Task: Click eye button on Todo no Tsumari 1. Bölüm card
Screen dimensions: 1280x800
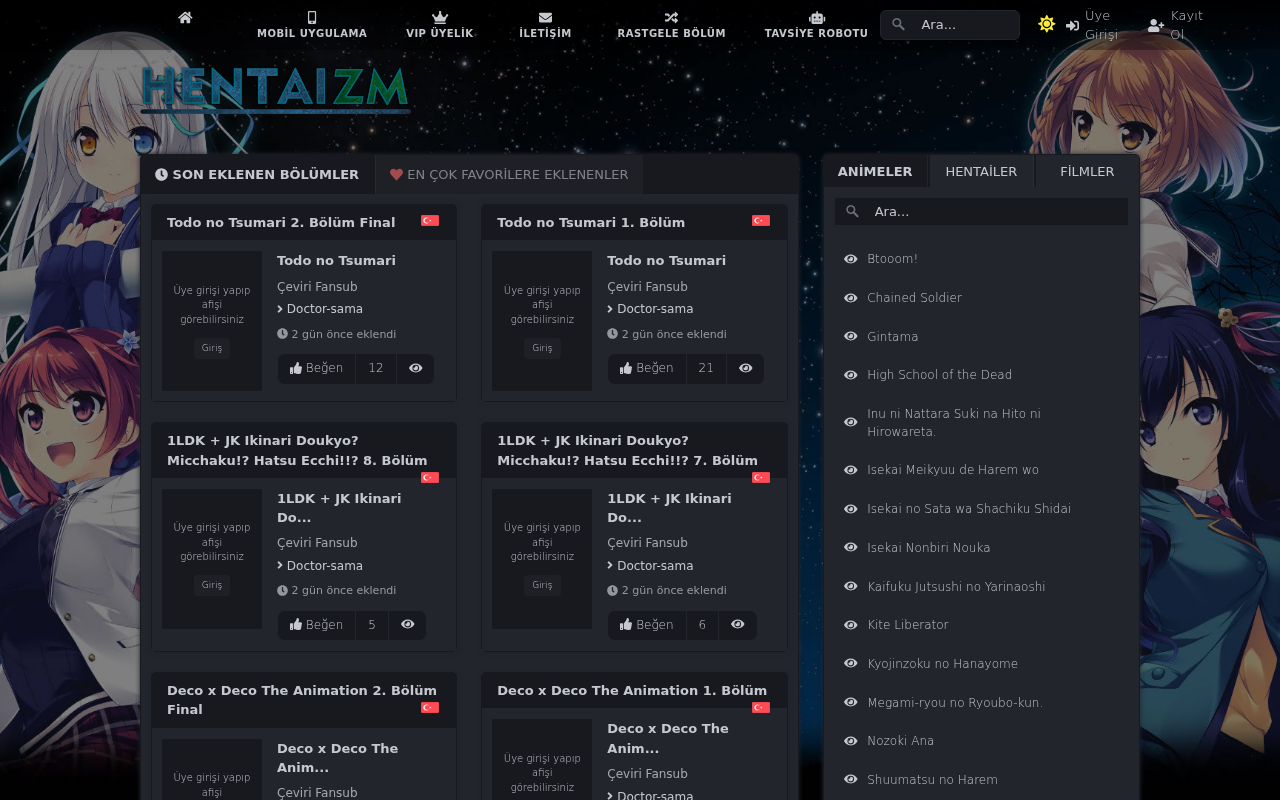Action: point(745,368)
